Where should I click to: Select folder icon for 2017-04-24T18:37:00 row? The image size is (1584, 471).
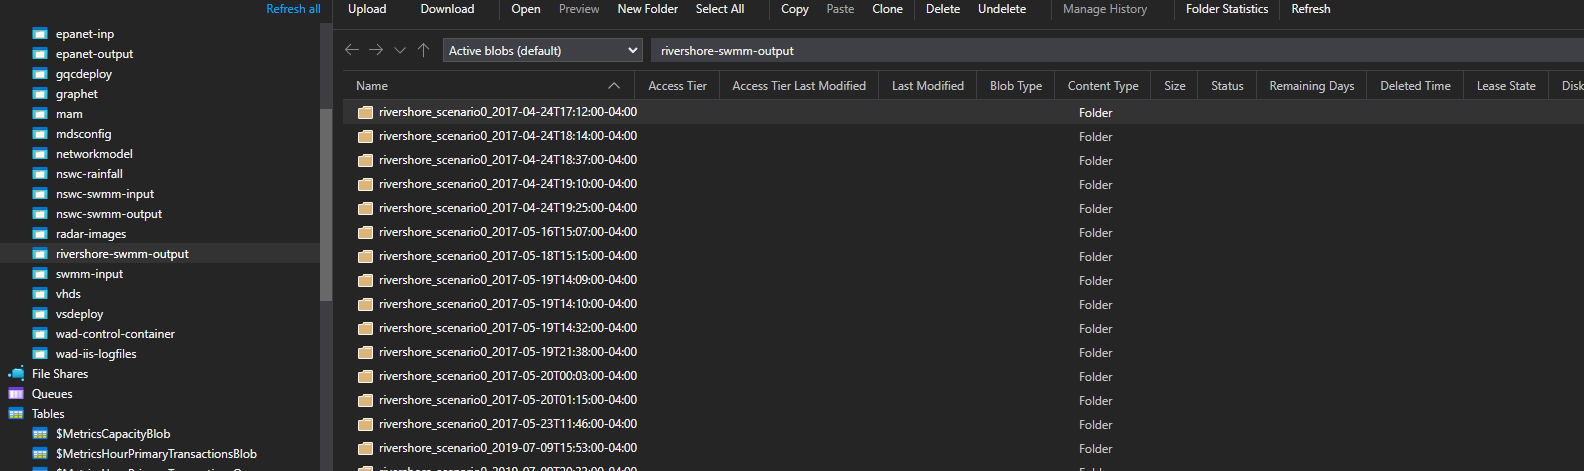tap(365, 161)
